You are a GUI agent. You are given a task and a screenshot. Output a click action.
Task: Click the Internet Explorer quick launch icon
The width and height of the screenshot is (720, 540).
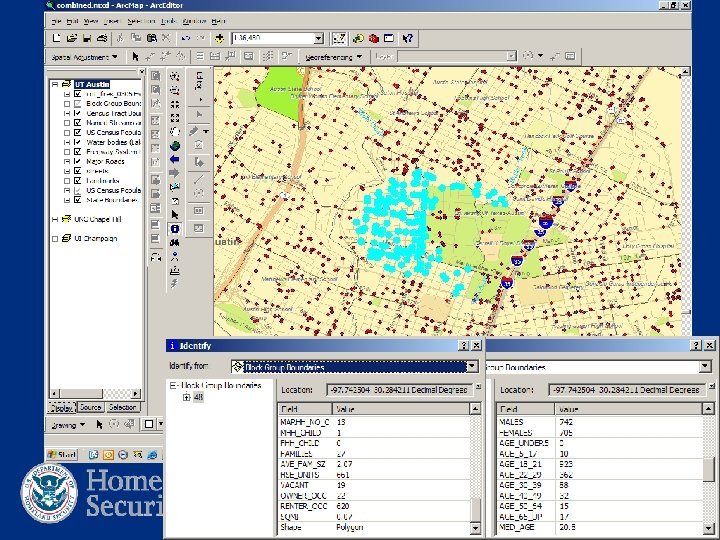[x=152, y=455]
